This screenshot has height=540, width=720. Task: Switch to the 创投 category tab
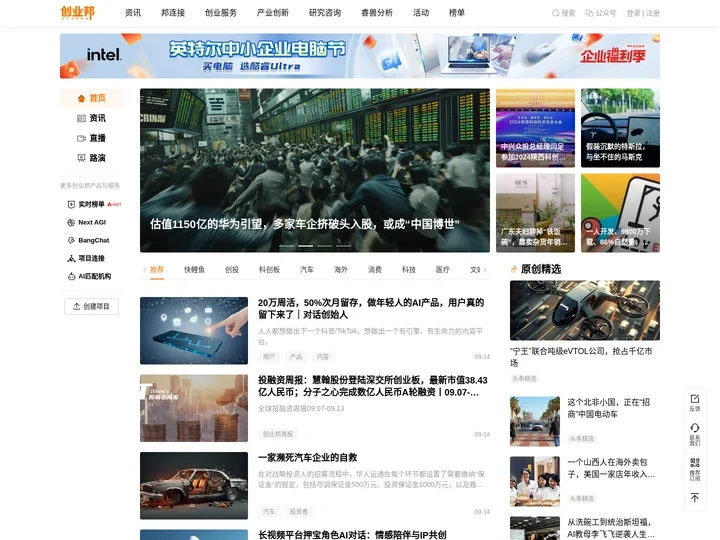click(232, 270)
